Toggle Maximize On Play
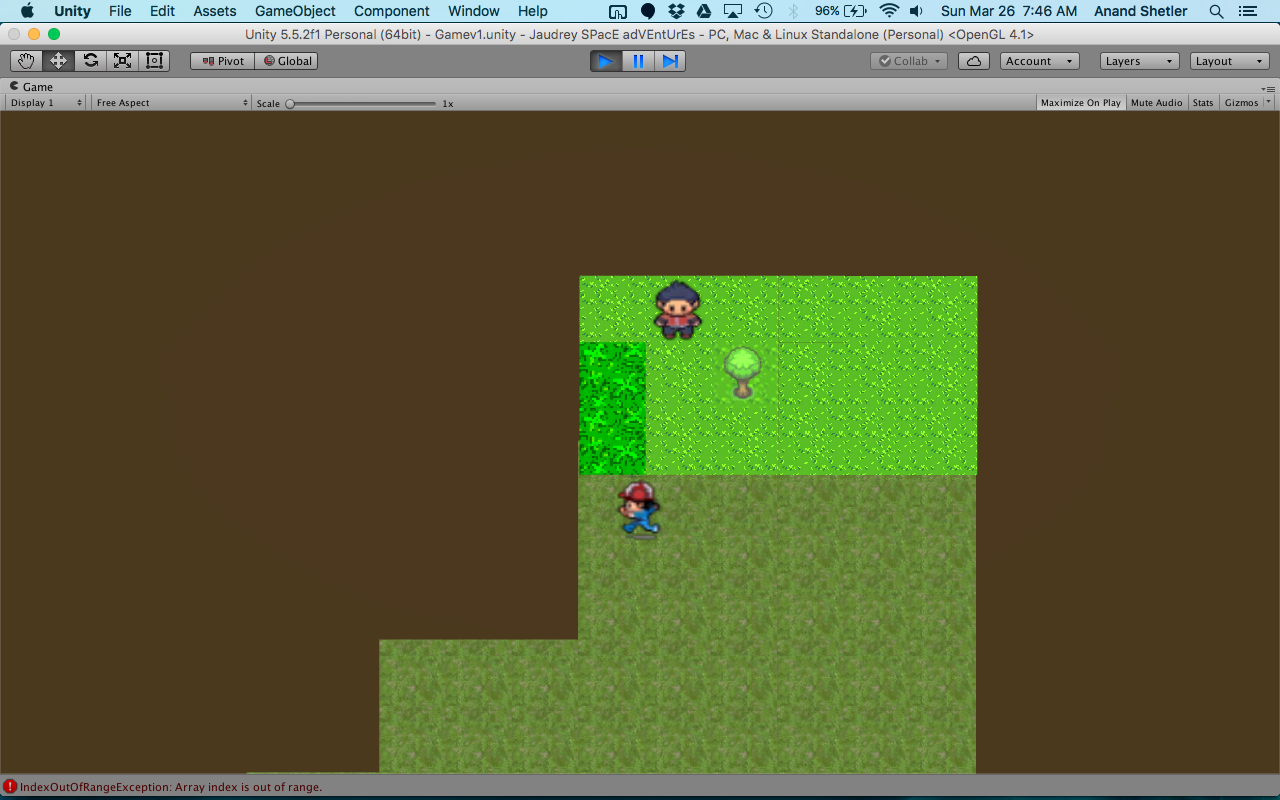Viewport: 1280px width, 800px height. tap(1080, 103)
